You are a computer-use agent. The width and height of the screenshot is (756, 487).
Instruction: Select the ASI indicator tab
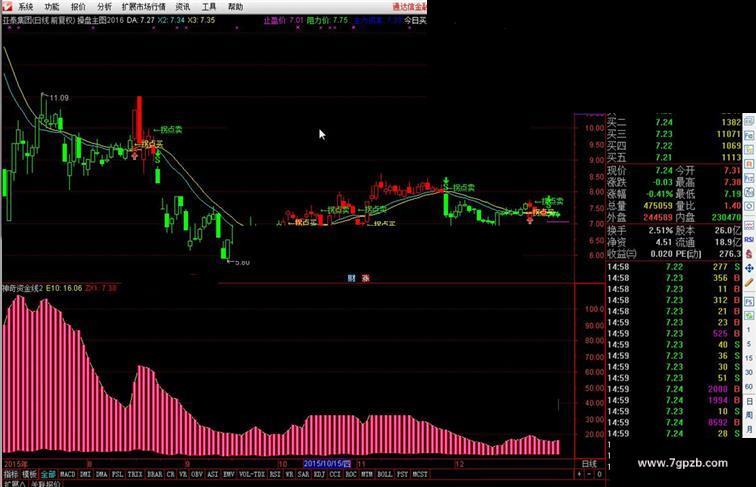pyautogui.click(x=213, y=474)
